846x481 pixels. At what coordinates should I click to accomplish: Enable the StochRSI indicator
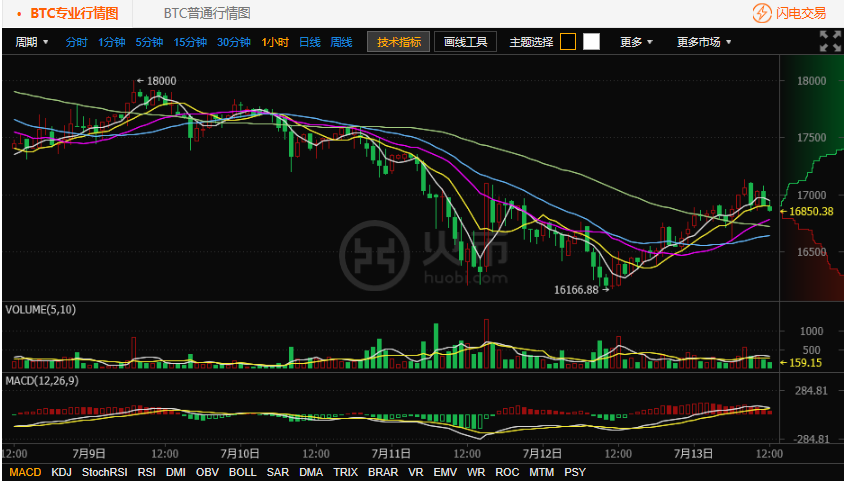click(x=105, y=471)
